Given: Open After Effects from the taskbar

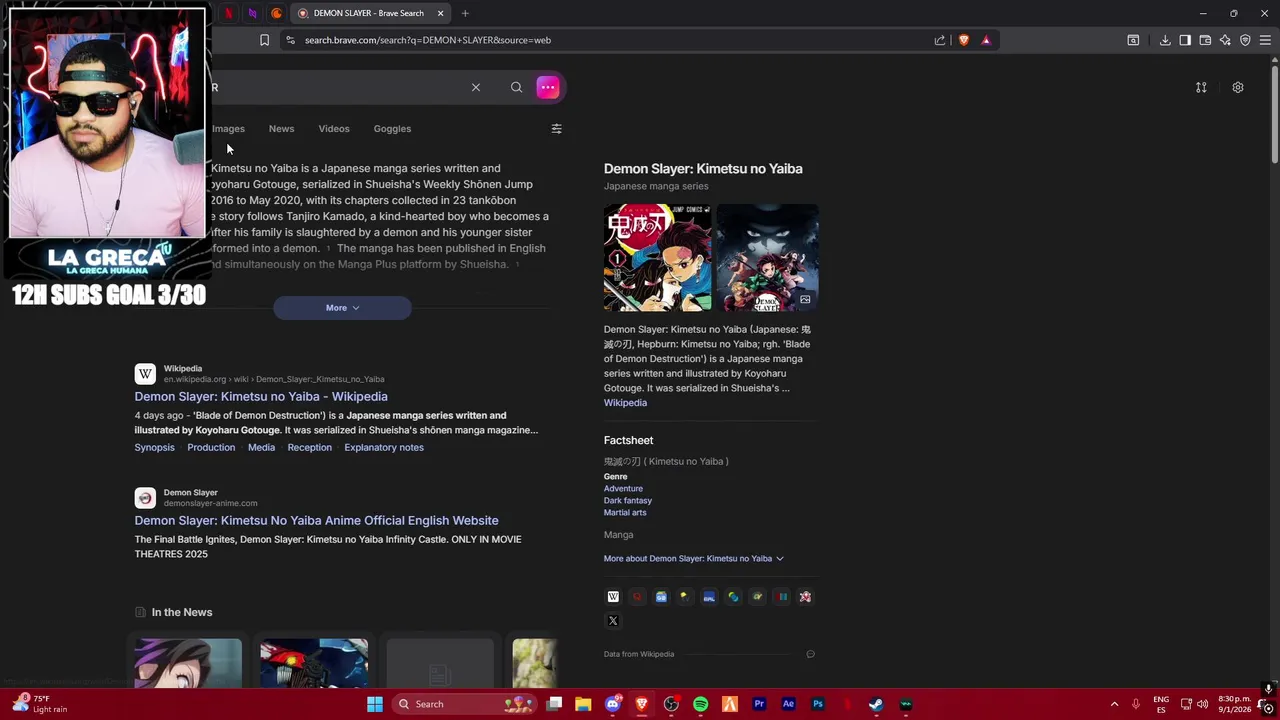Looking at the screenshot, I should (x=788, y=704).
